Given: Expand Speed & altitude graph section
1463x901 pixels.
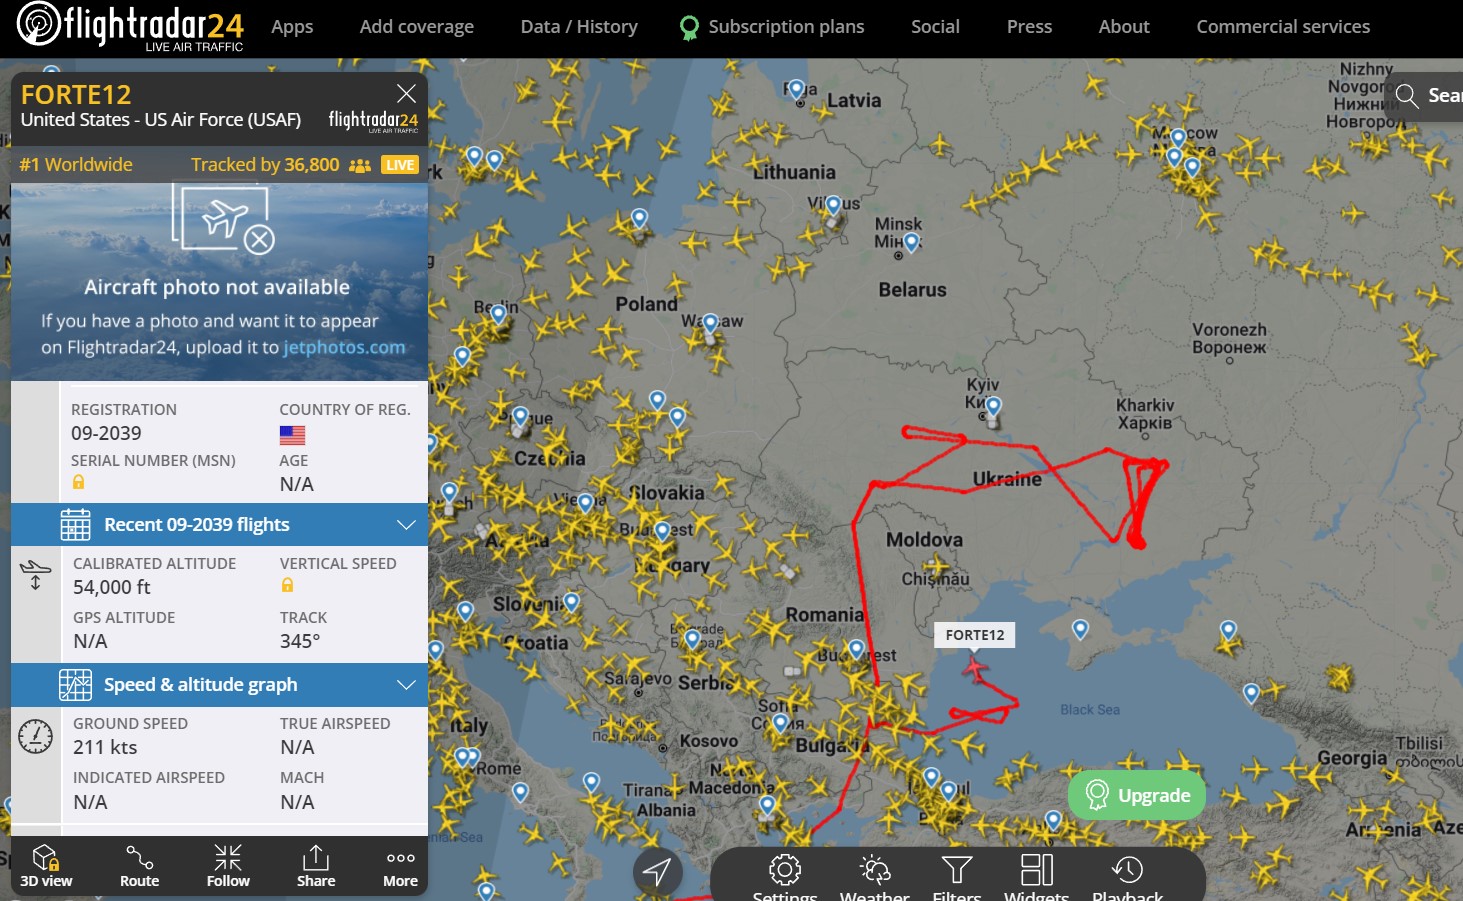Looking at the screenshot, I should pyautogui.click(x=220, y=684).
